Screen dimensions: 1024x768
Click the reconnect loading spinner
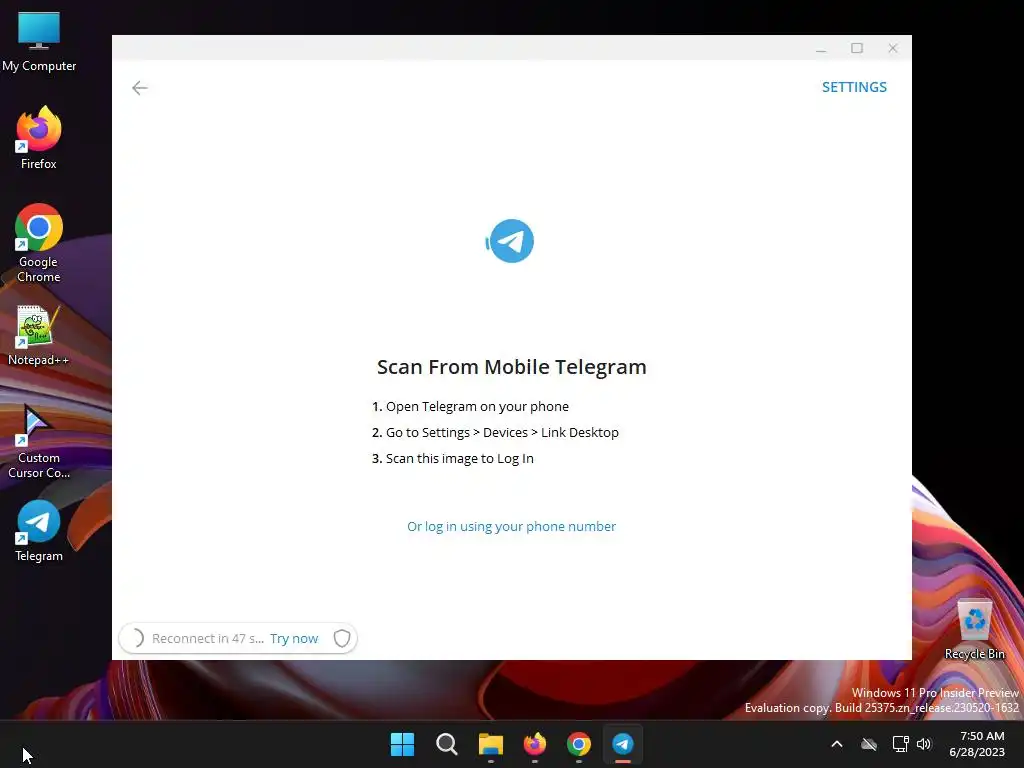[136, 638]
